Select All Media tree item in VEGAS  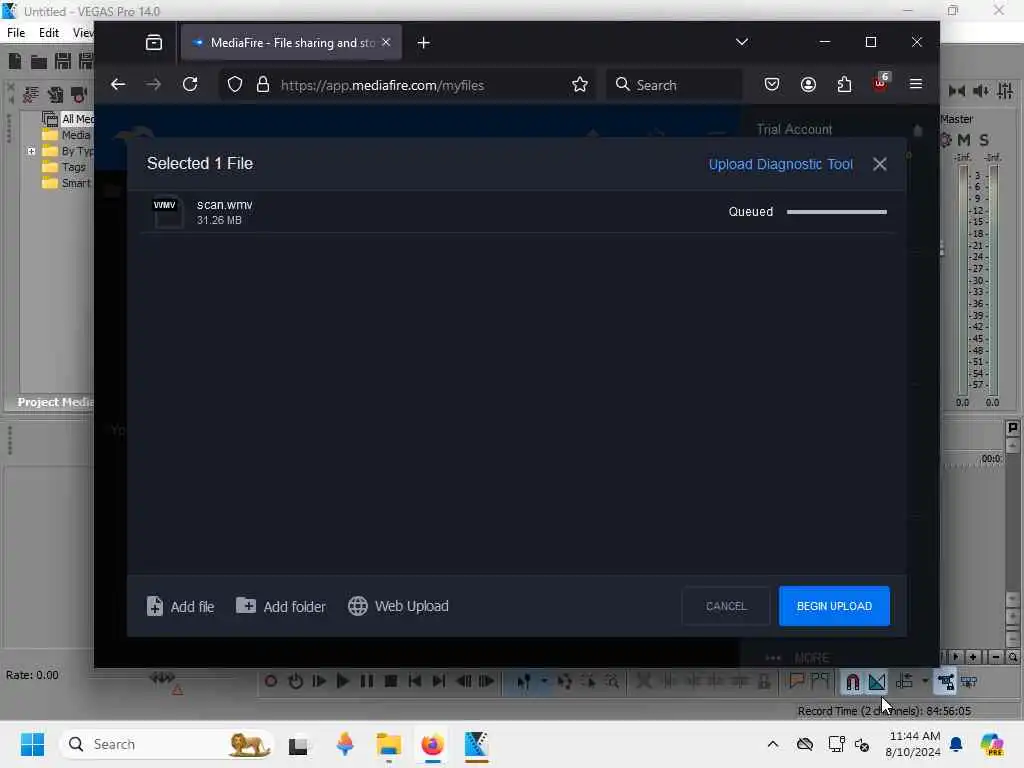point(68,119)
